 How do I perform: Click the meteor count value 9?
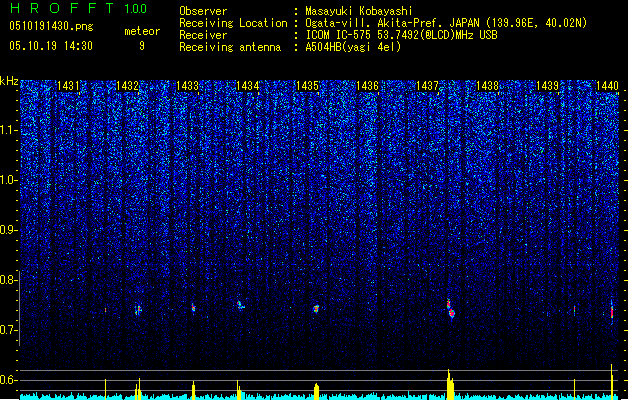[x=142, y=46]
